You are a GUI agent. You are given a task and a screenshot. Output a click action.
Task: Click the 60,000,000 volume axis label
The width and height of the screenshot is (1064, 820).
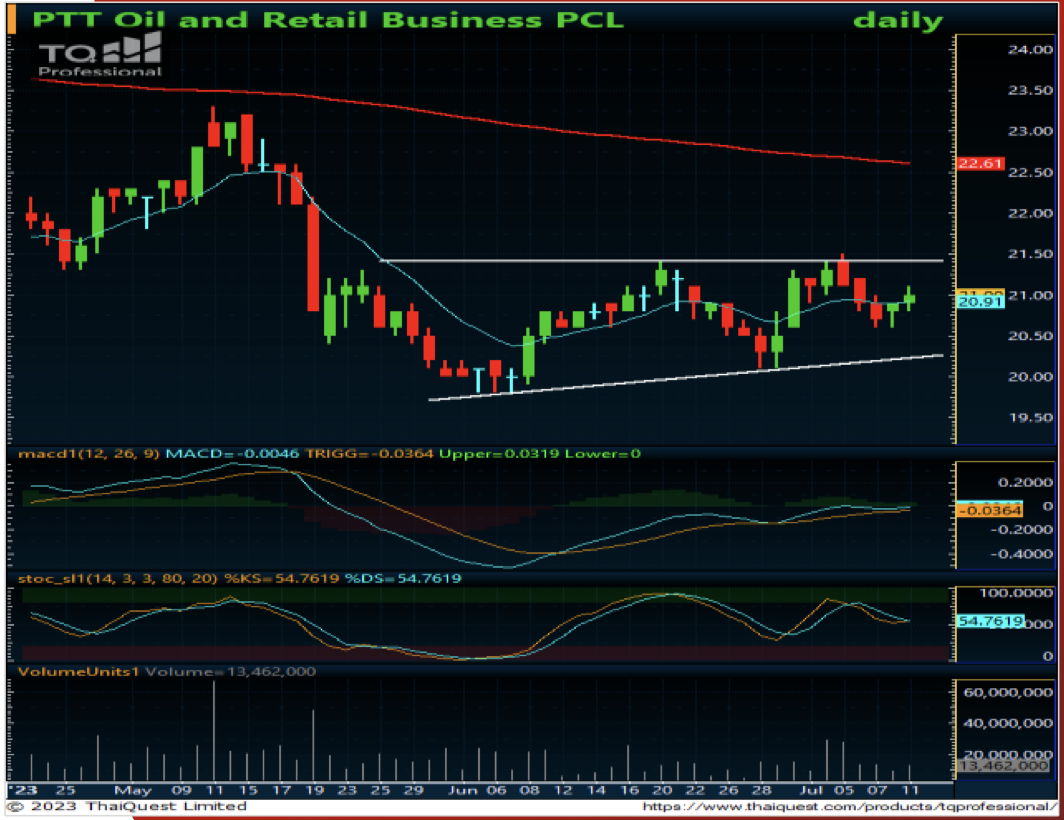(1008, 692)
